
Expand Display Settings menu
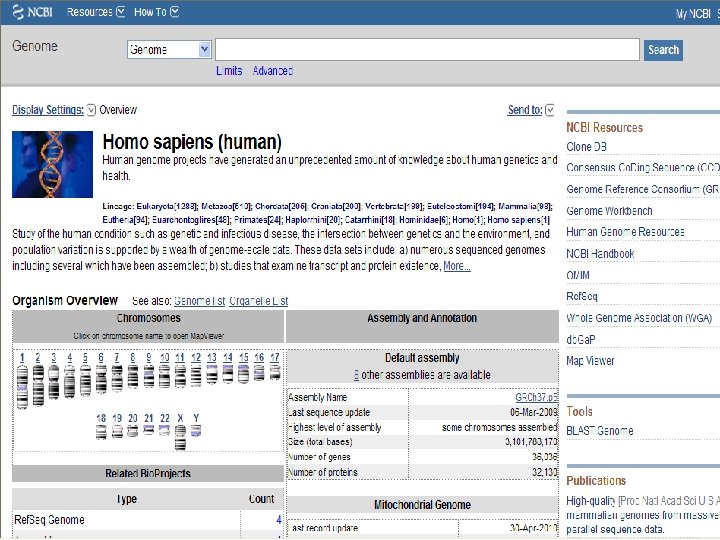[x=54, y=110]
